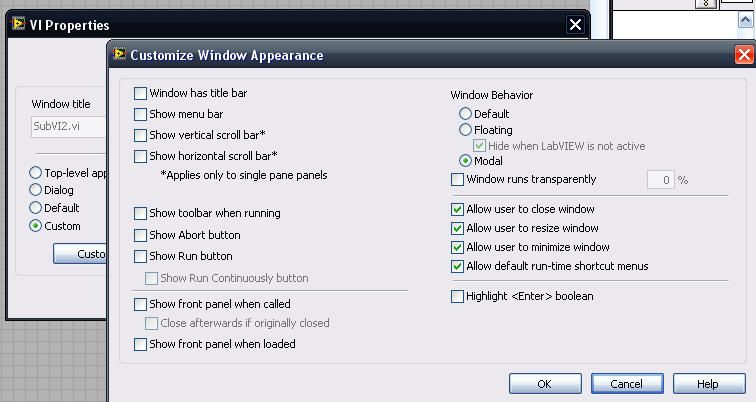Close the VI Properties window
The image size is (756, 402).
pyautogui.click(x=575, y=25)
